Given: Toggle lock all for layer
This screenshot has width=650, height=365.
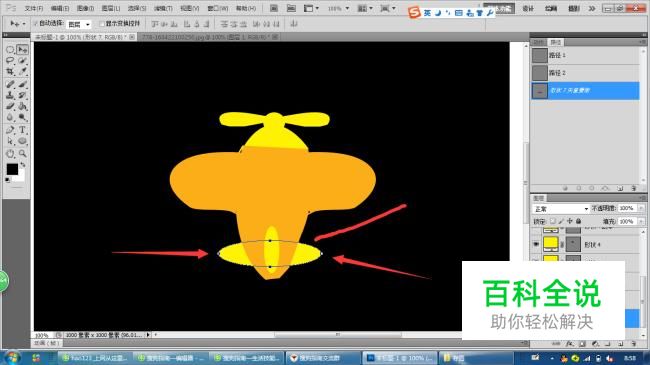Looking at the screenshot, I should pyautogui.click(x=578, y=221).
